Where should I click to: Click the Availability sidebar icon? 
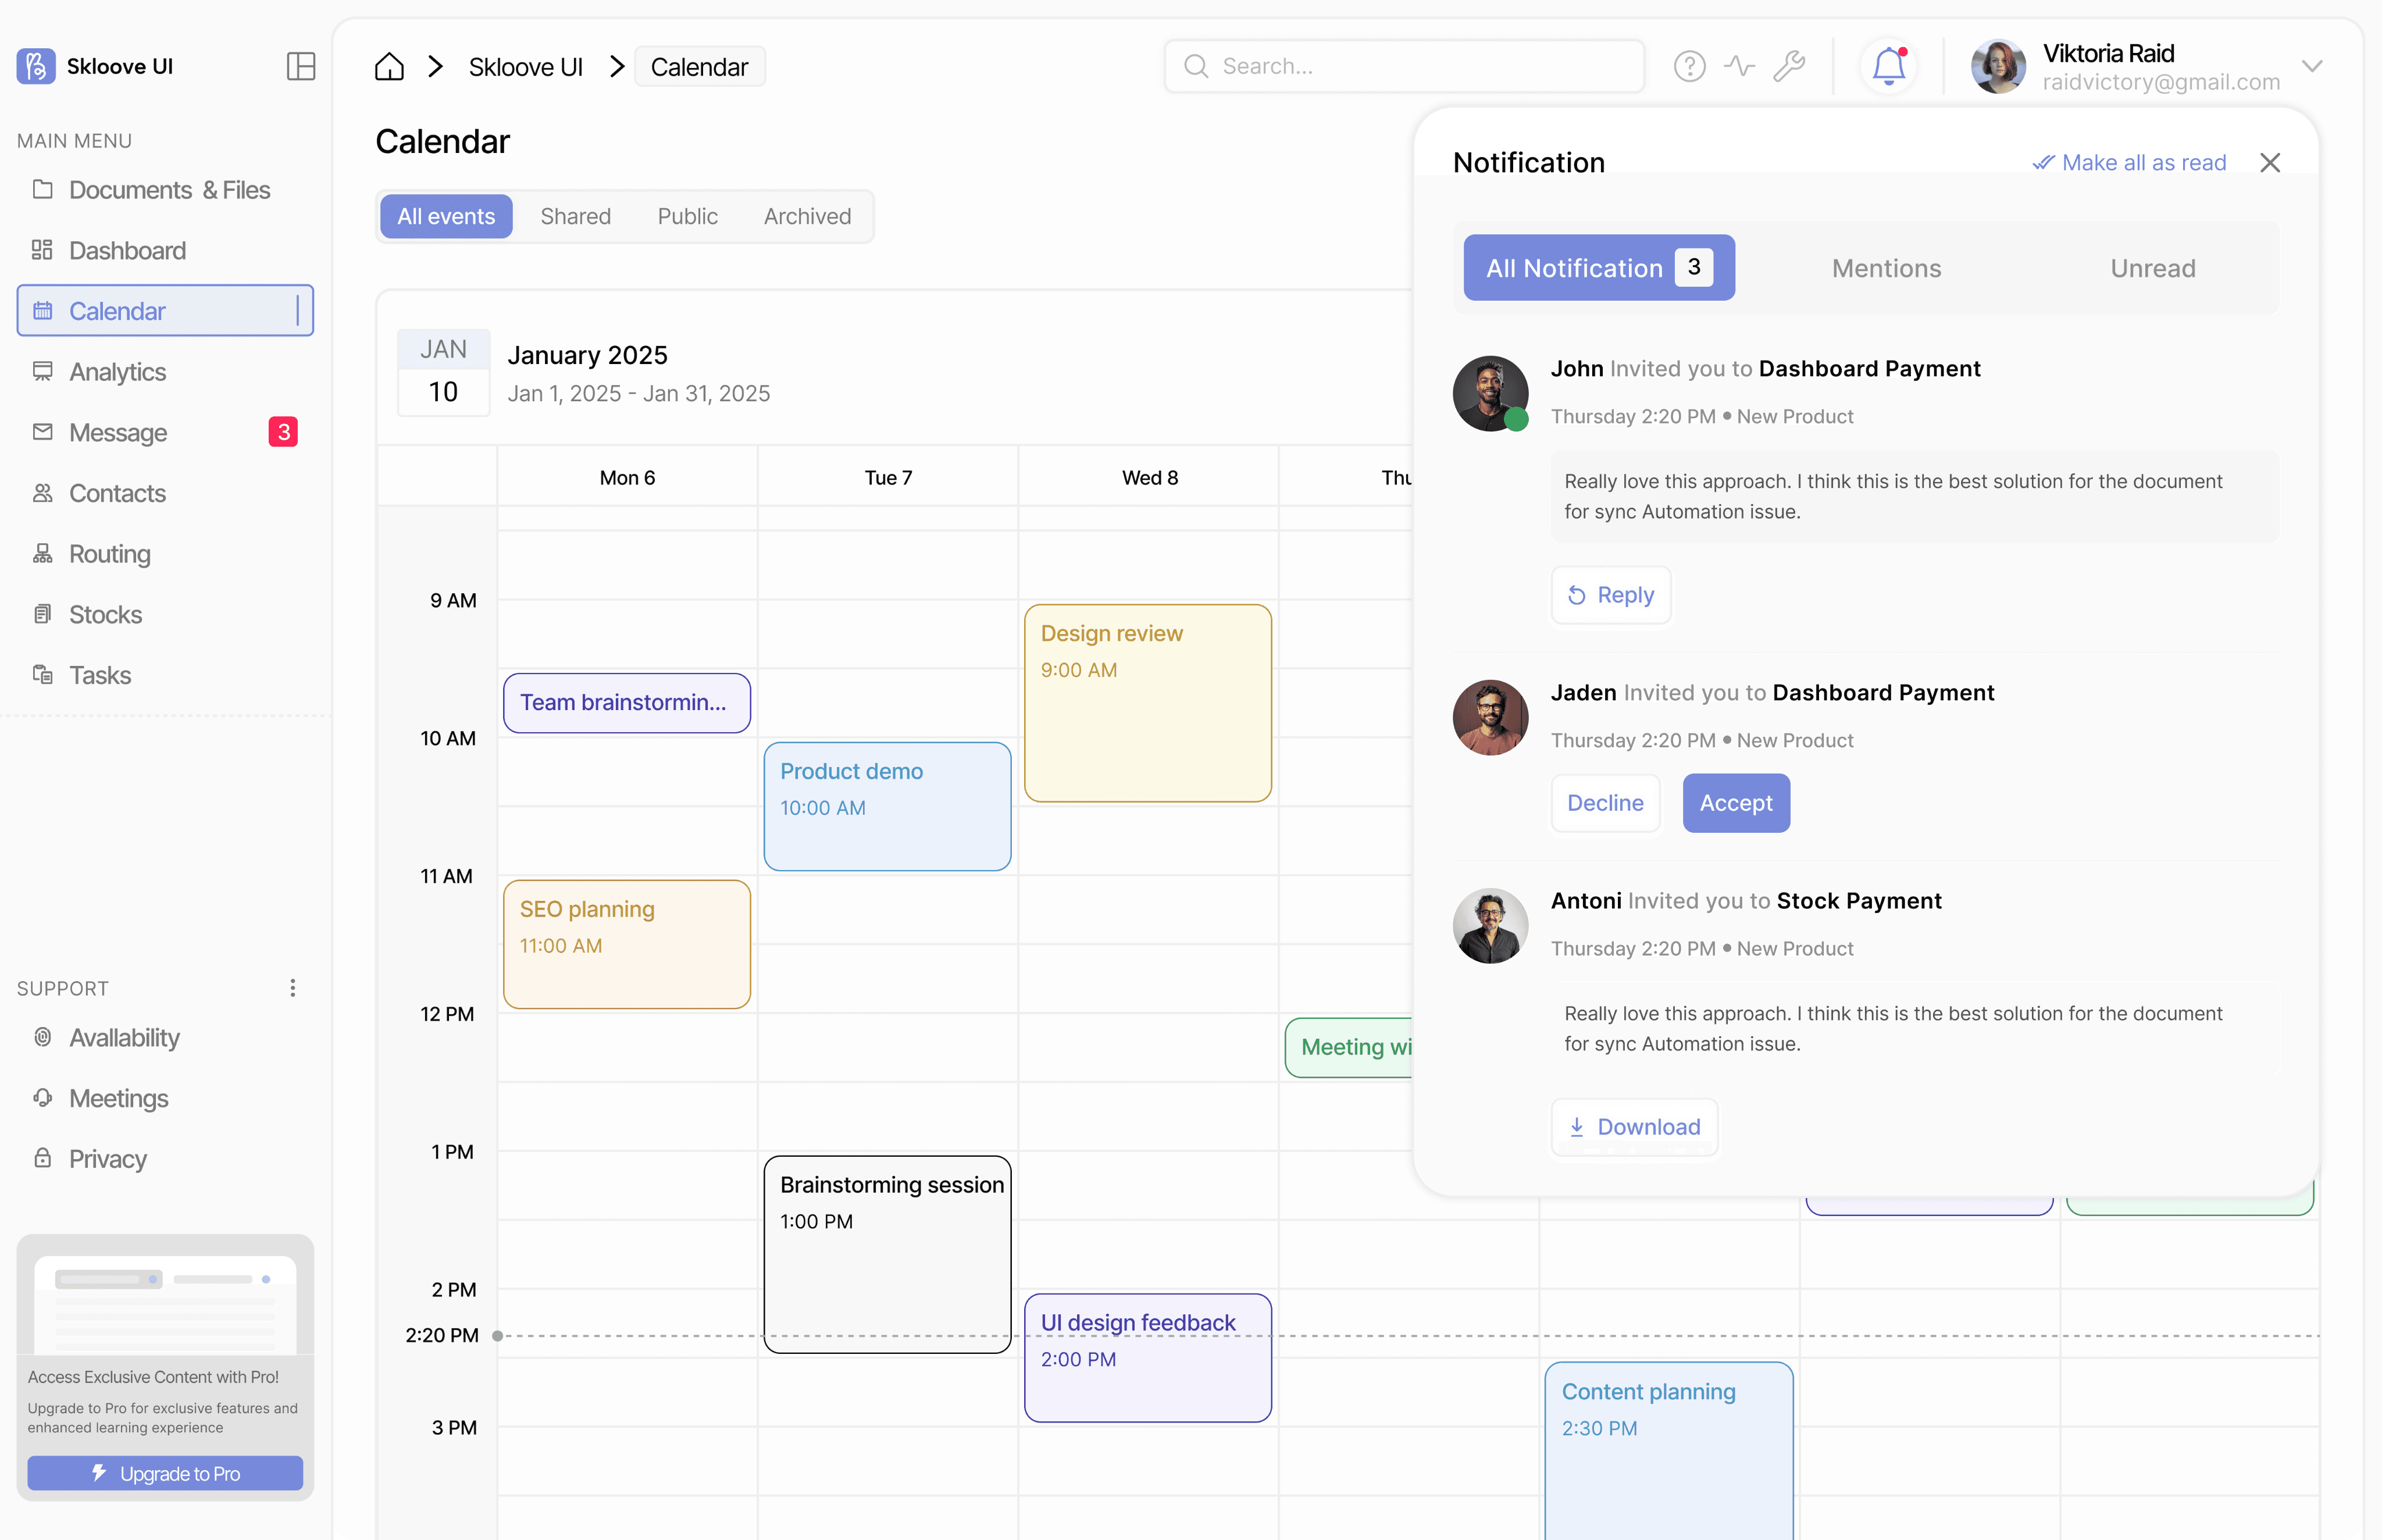coord(42,1037)
